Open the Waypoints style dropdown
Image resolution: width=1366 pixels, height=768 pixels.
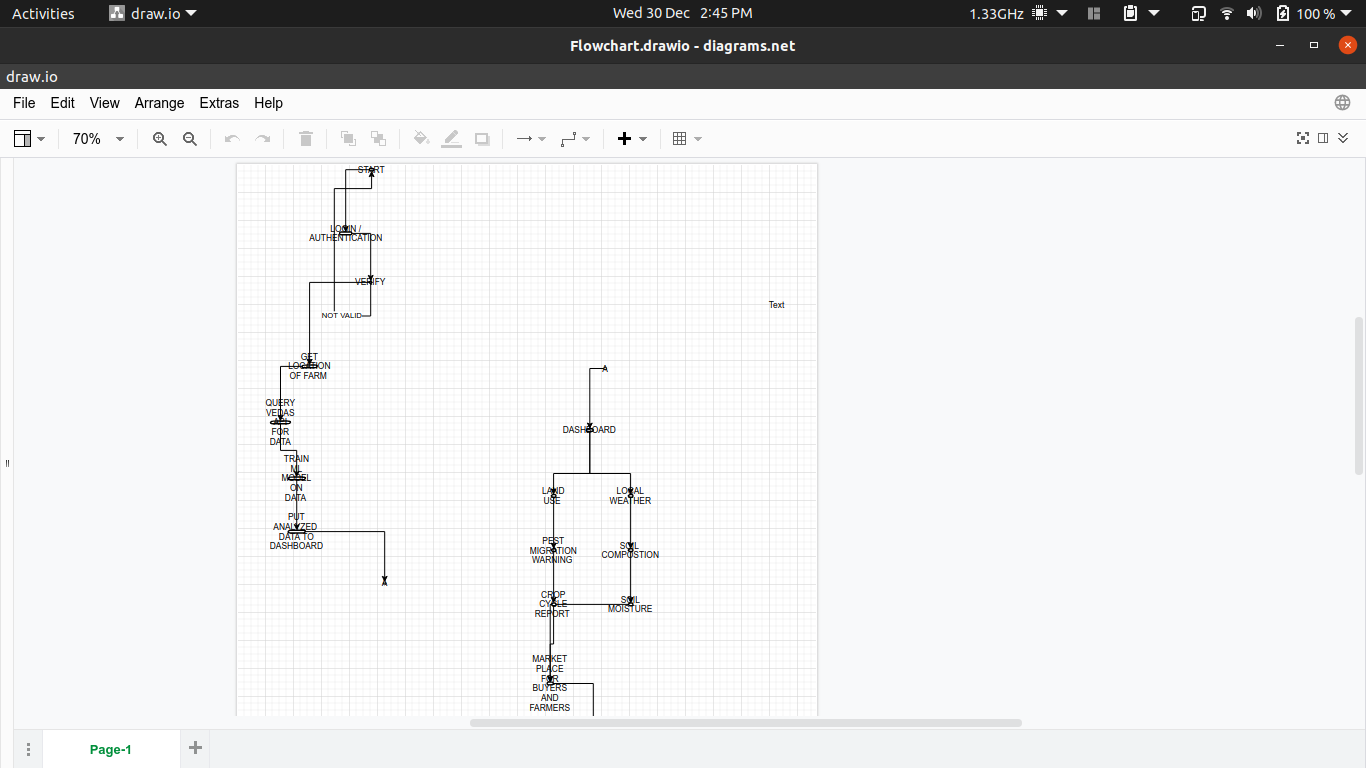(575, 139)
